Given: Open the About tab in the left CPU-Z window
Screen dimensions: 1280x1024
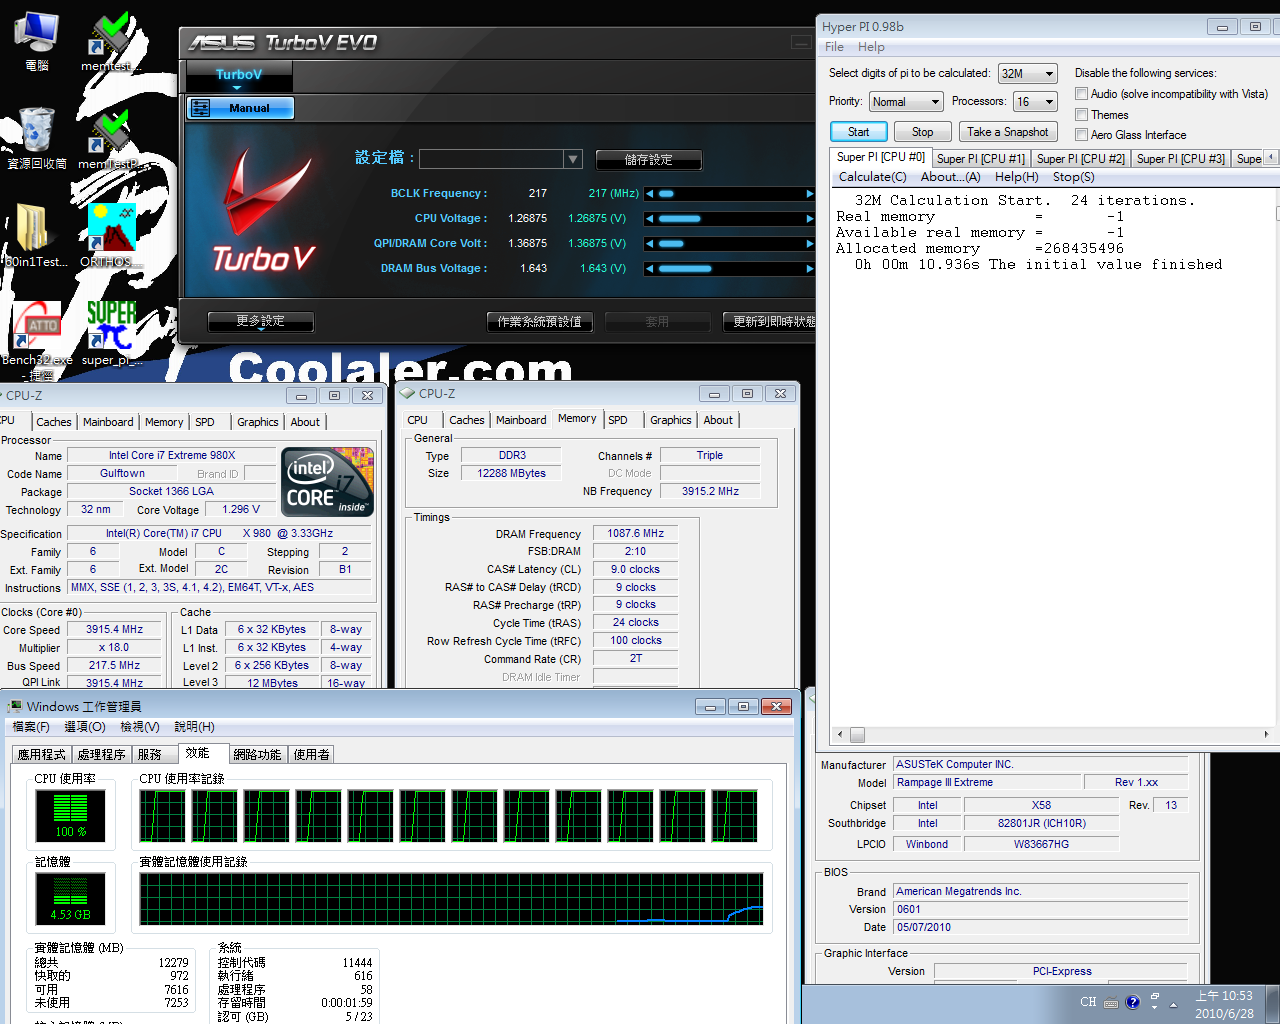Looking at the screenshot, I should 305,422.
